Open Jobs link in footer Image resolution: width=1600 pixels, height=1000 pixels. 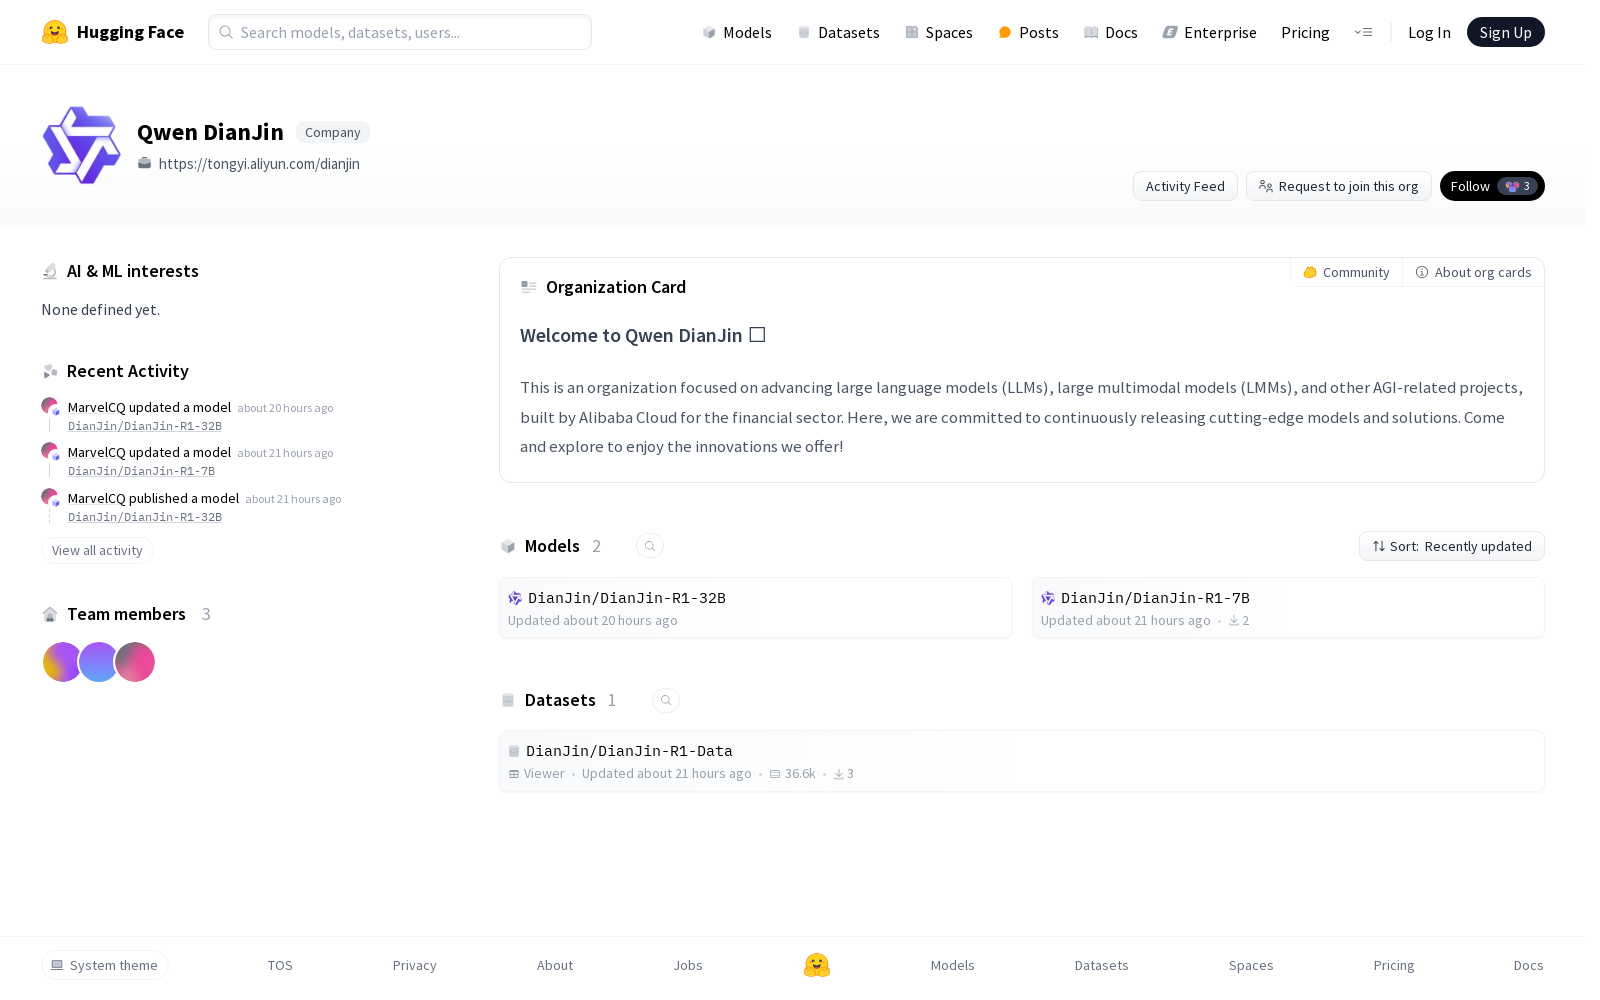(688, 965)
